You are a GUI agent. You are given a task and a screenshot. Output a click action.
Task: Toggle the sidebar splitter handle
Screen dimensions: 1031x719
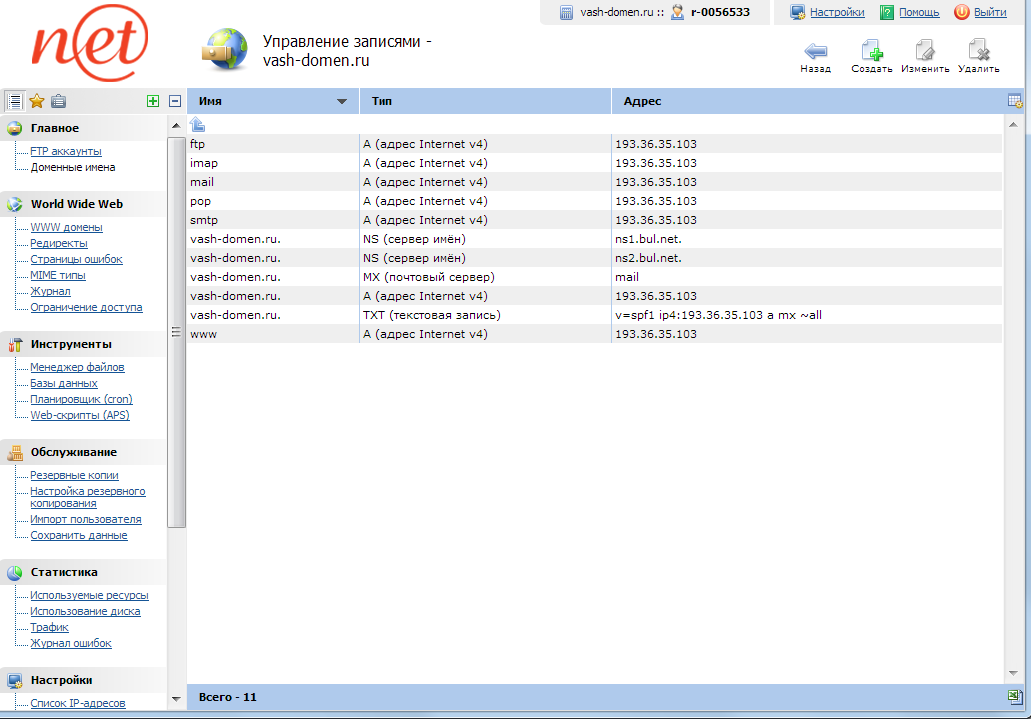click(x=176, y=333)
